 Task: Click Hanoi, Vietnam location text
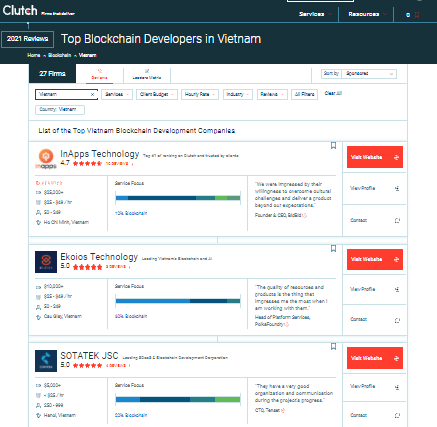coord(60,415)
